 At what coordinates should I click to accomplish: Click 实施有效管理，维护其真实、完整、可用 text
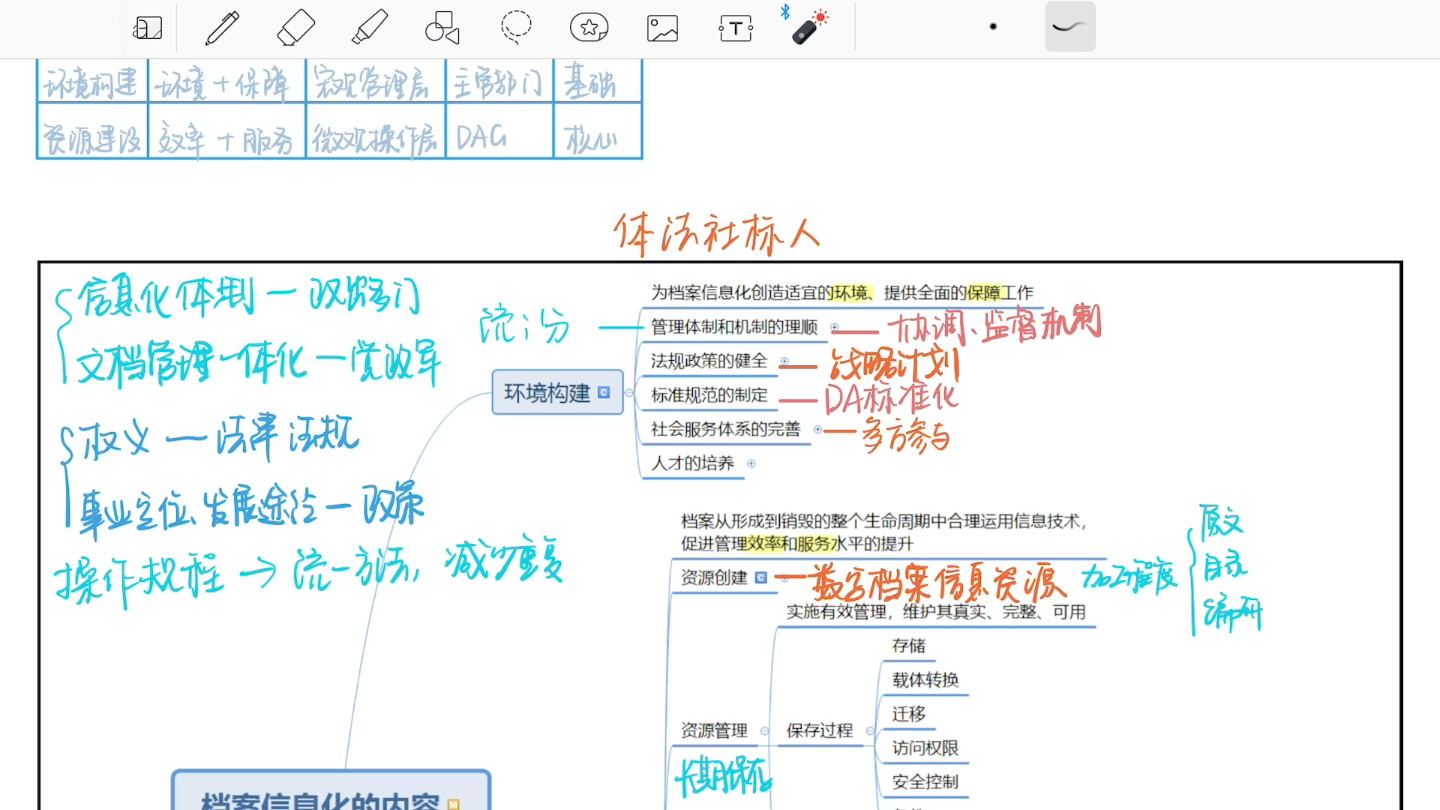[936, 611]
